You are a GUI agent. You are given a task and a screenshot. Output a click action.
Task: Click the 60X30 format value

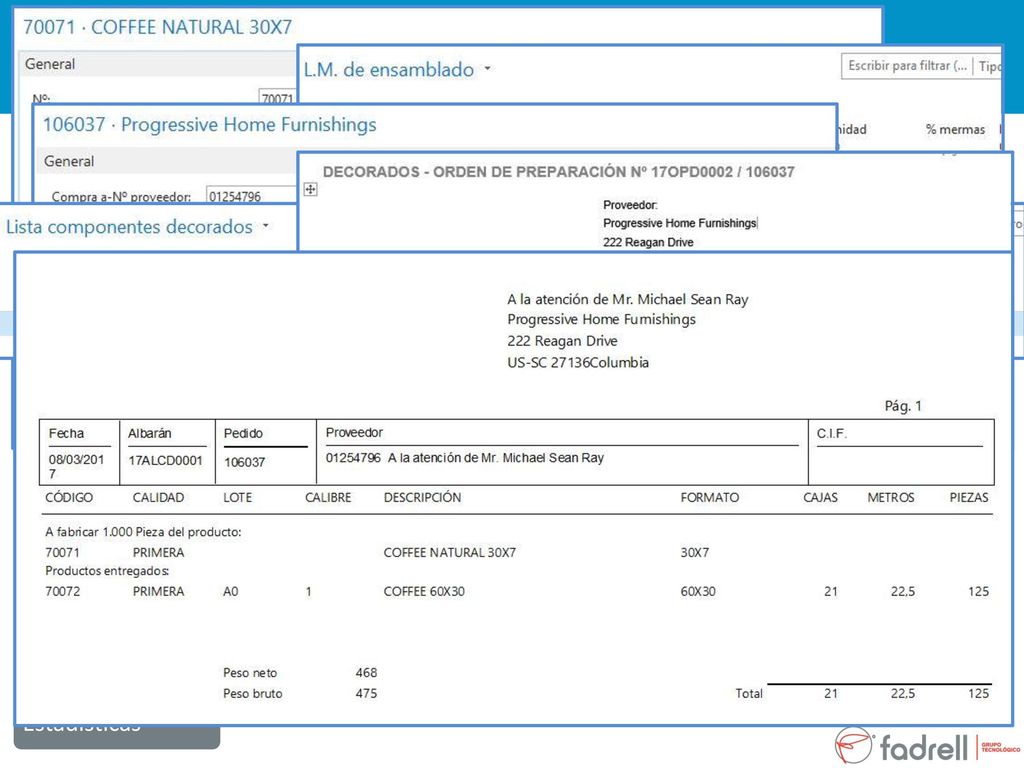click(697, 592)
